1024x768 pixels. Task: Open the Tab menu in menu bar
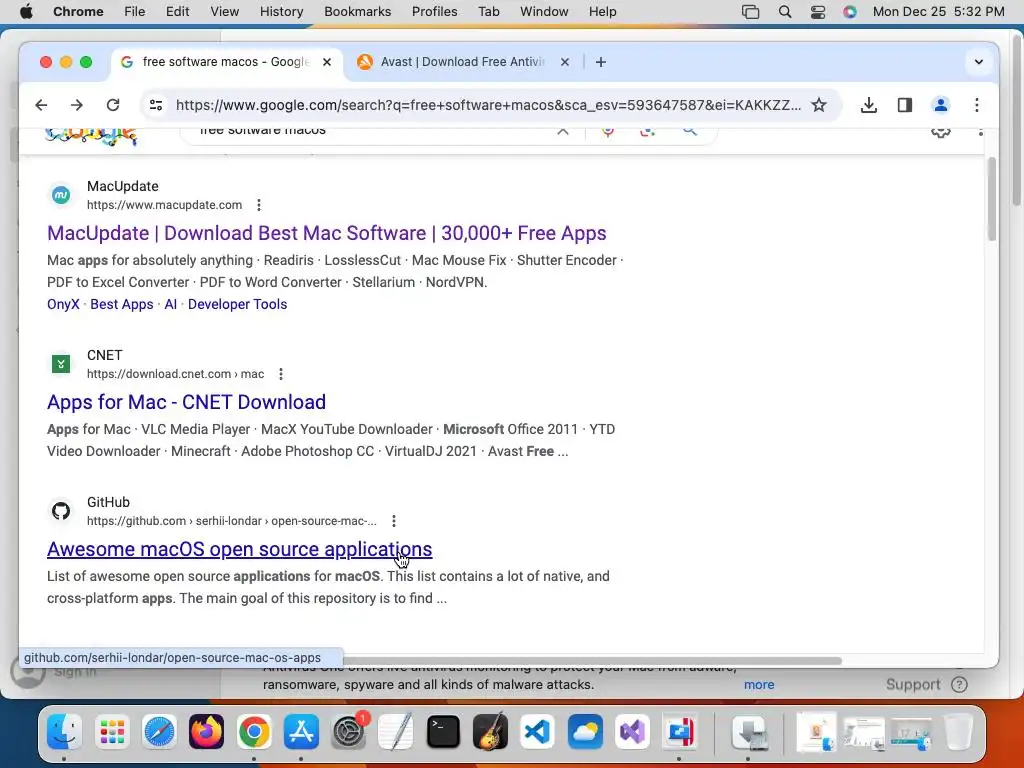point(488,12)
